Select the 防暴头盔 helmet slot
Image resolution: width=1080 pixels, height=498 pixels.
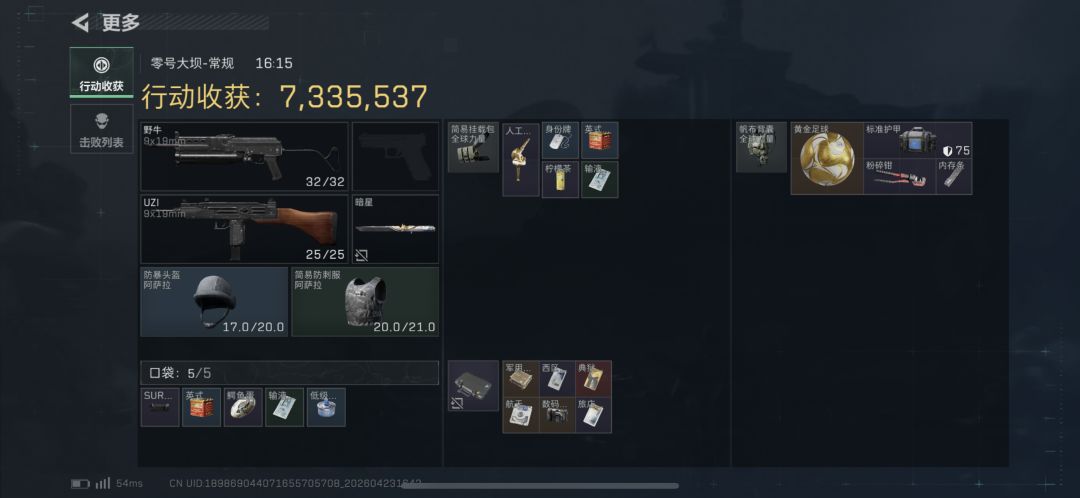[x=214, y=302]
